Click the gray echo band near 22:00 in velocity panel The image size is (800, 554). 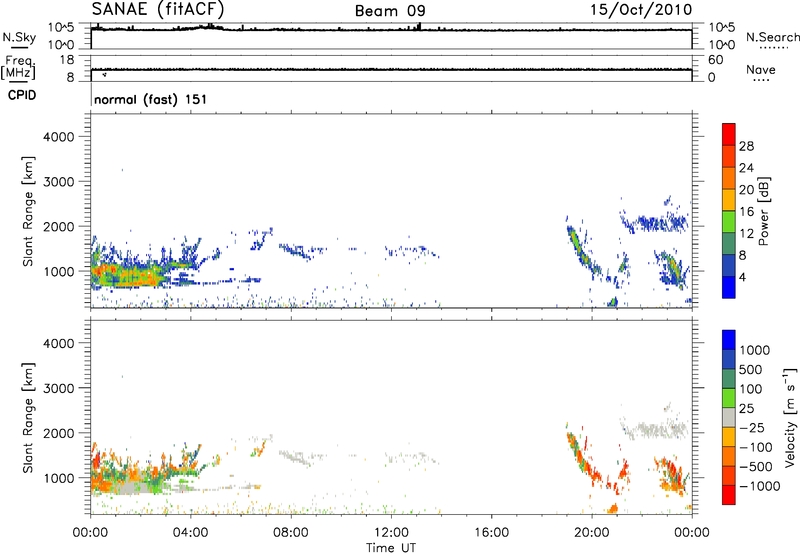tap(654, 429)
